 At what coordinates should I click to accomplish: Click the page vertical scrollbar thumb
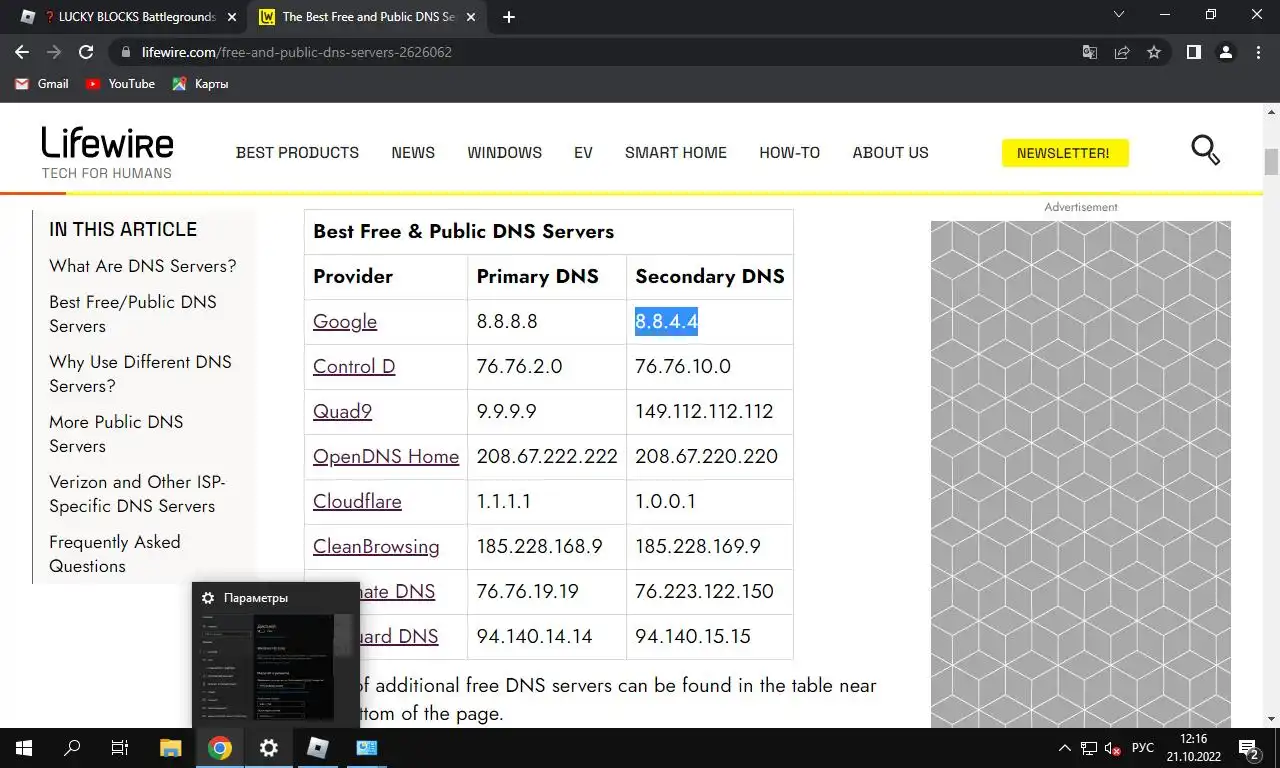click(x=1271, y=162)
